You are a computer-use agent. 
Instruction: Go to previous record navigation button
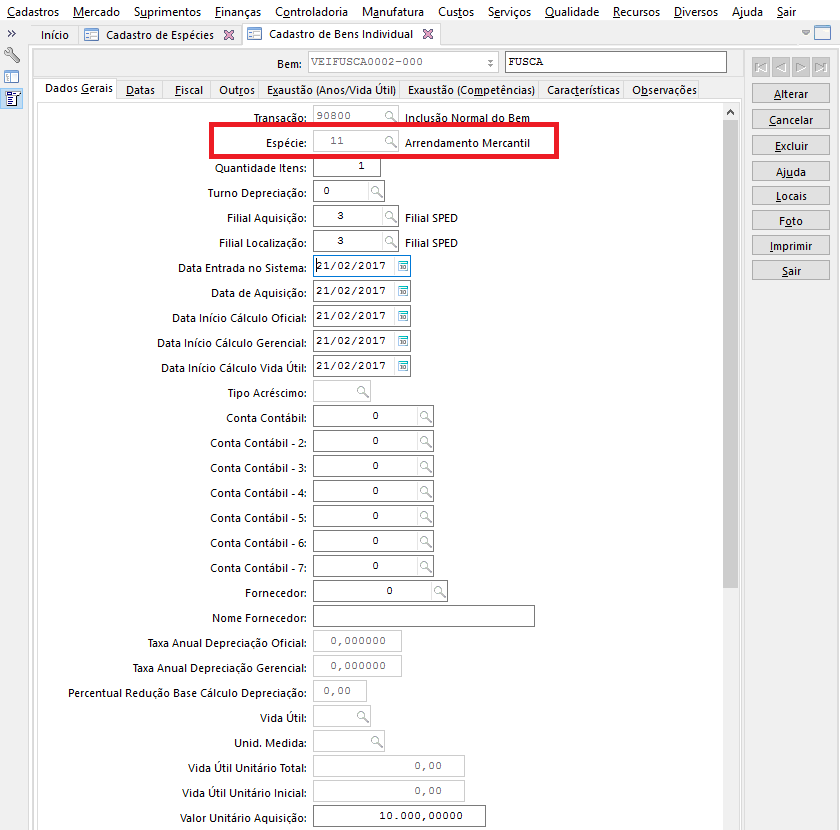(781, 68)
